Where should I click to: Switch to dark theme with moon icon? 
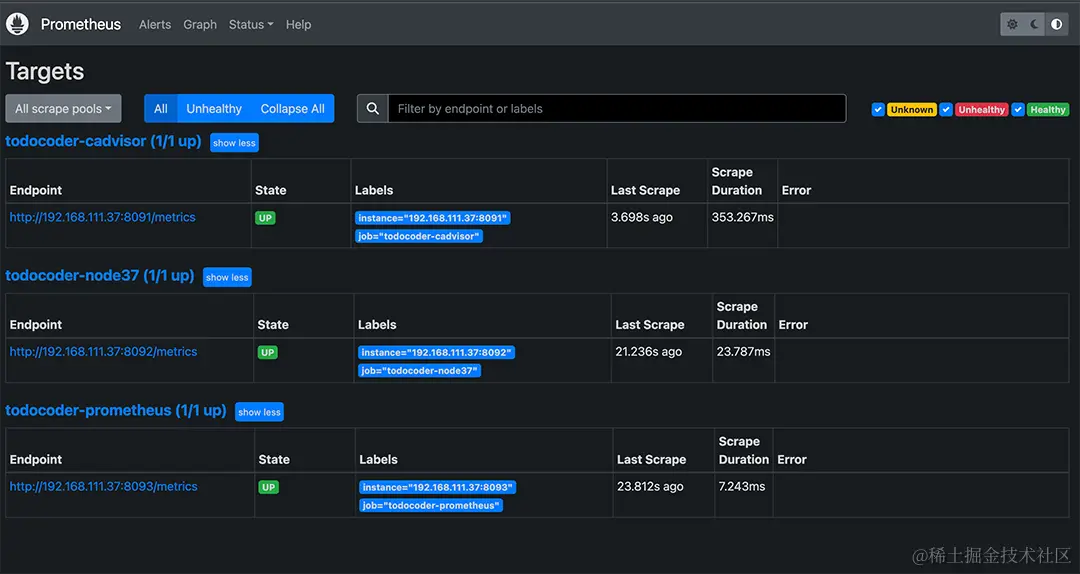coord(1035,24)
